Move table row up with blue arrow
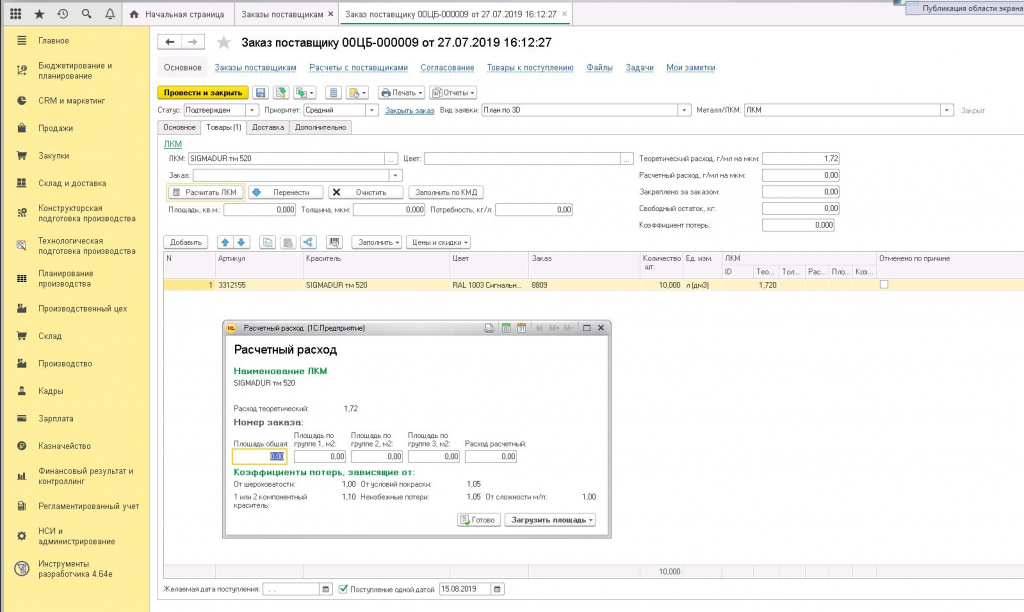Screen dimensions: 1024x612 [x=225, y=242]
